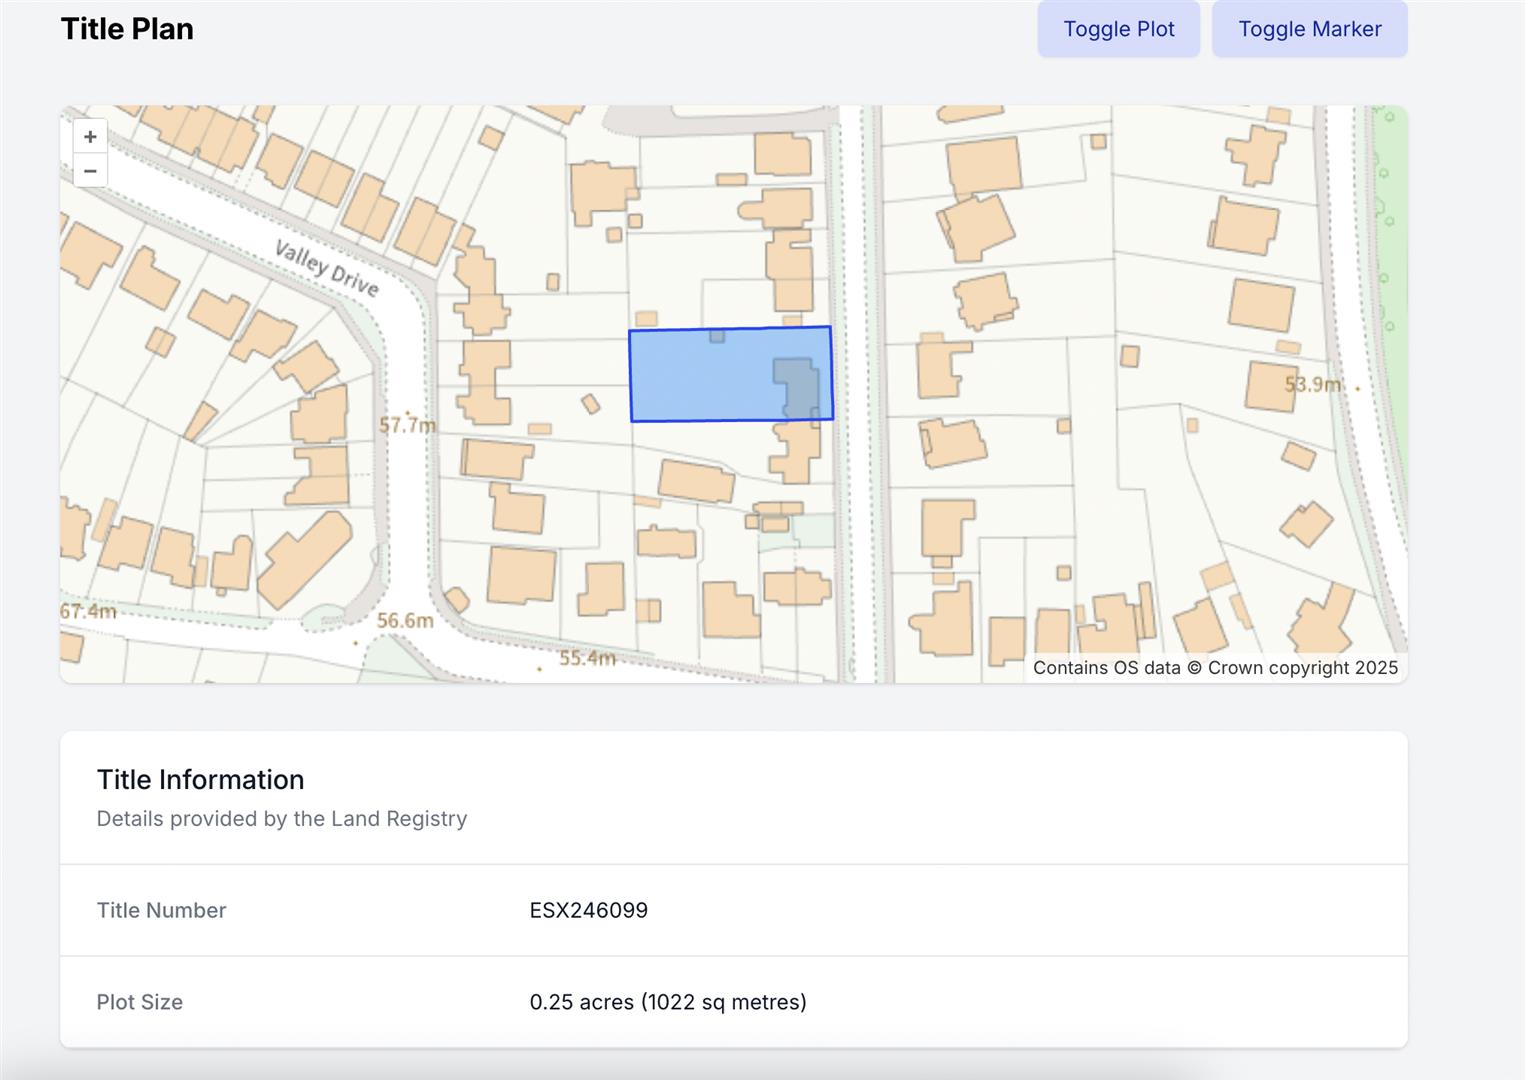Click the 55.4m elevation marker
The height and width of the screenshot is (1080, 1525).
(x=587, y=658)
